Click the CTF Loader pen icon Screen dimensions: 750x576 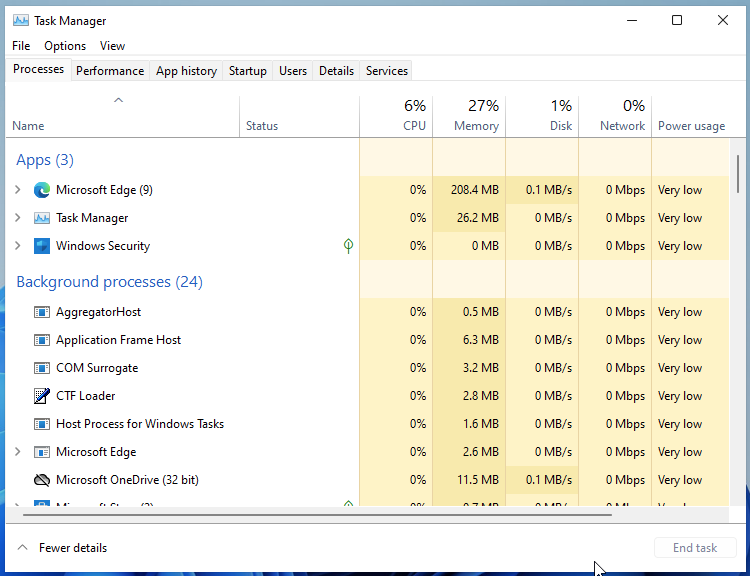click(42, 396)
